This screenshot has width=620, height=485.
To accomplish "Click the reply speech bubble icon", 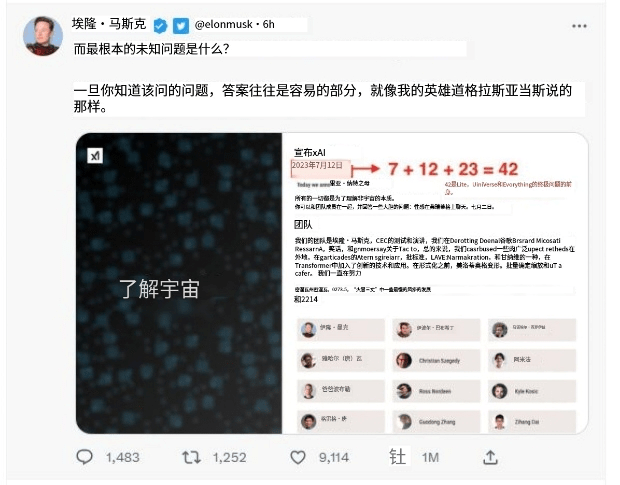I will [x=84, y=457].
